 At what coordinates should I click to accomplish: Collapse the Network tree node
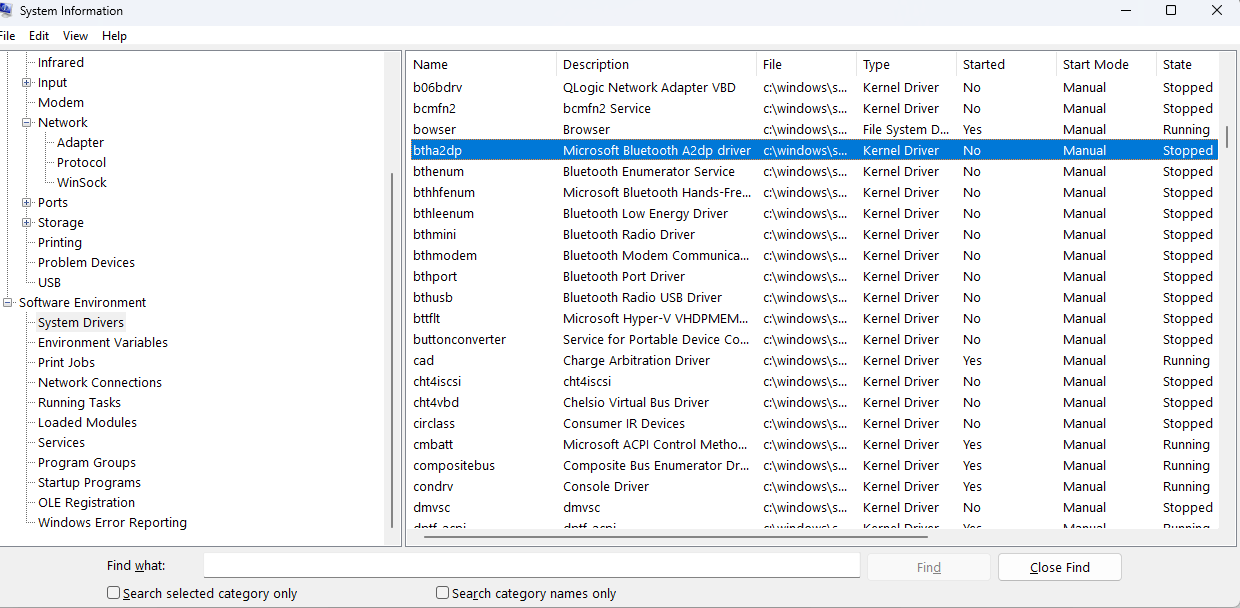click(27, 123)
